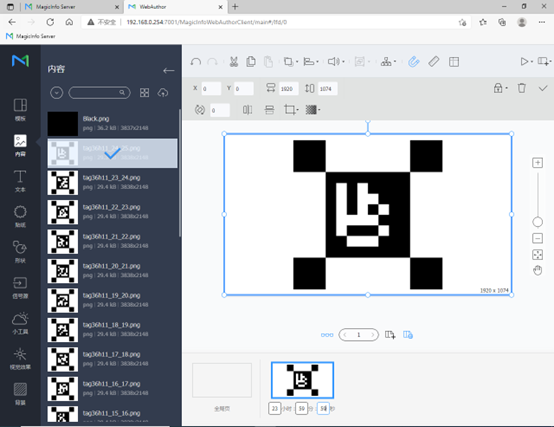Click the zoom slider handle
The height and width of the screenshot is (427, 554).
(x=537, y=222)
